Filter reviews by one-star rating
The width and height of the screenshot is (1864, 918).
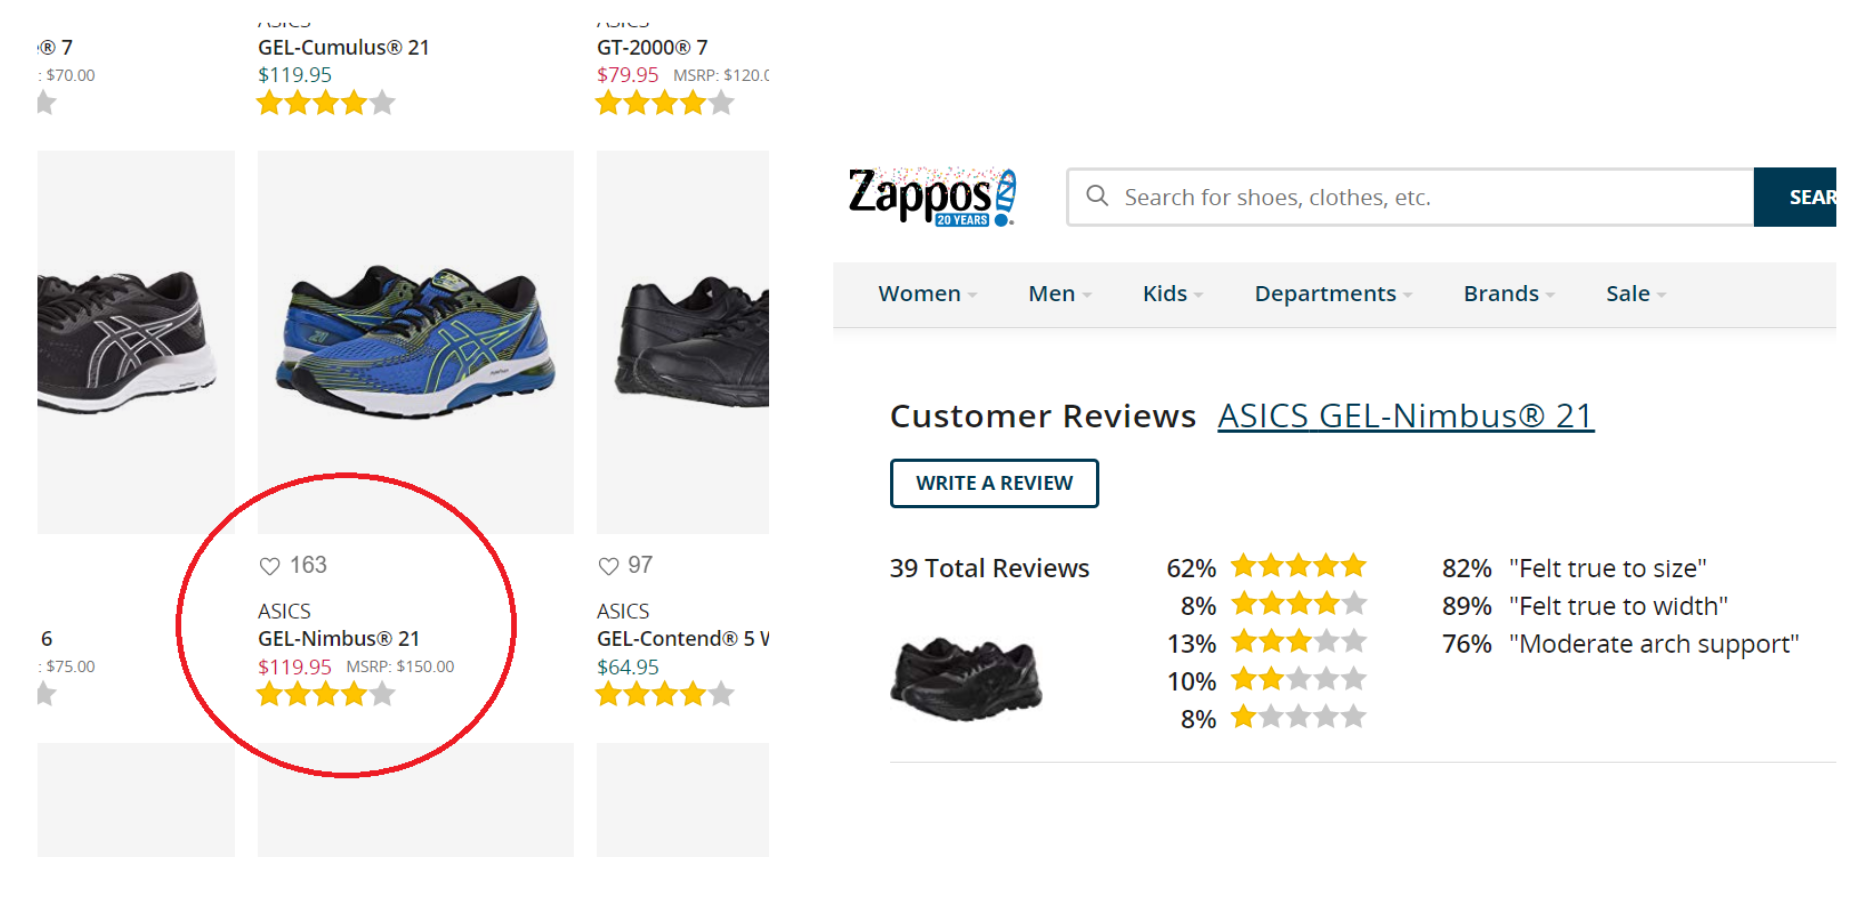coord(1298,718)
